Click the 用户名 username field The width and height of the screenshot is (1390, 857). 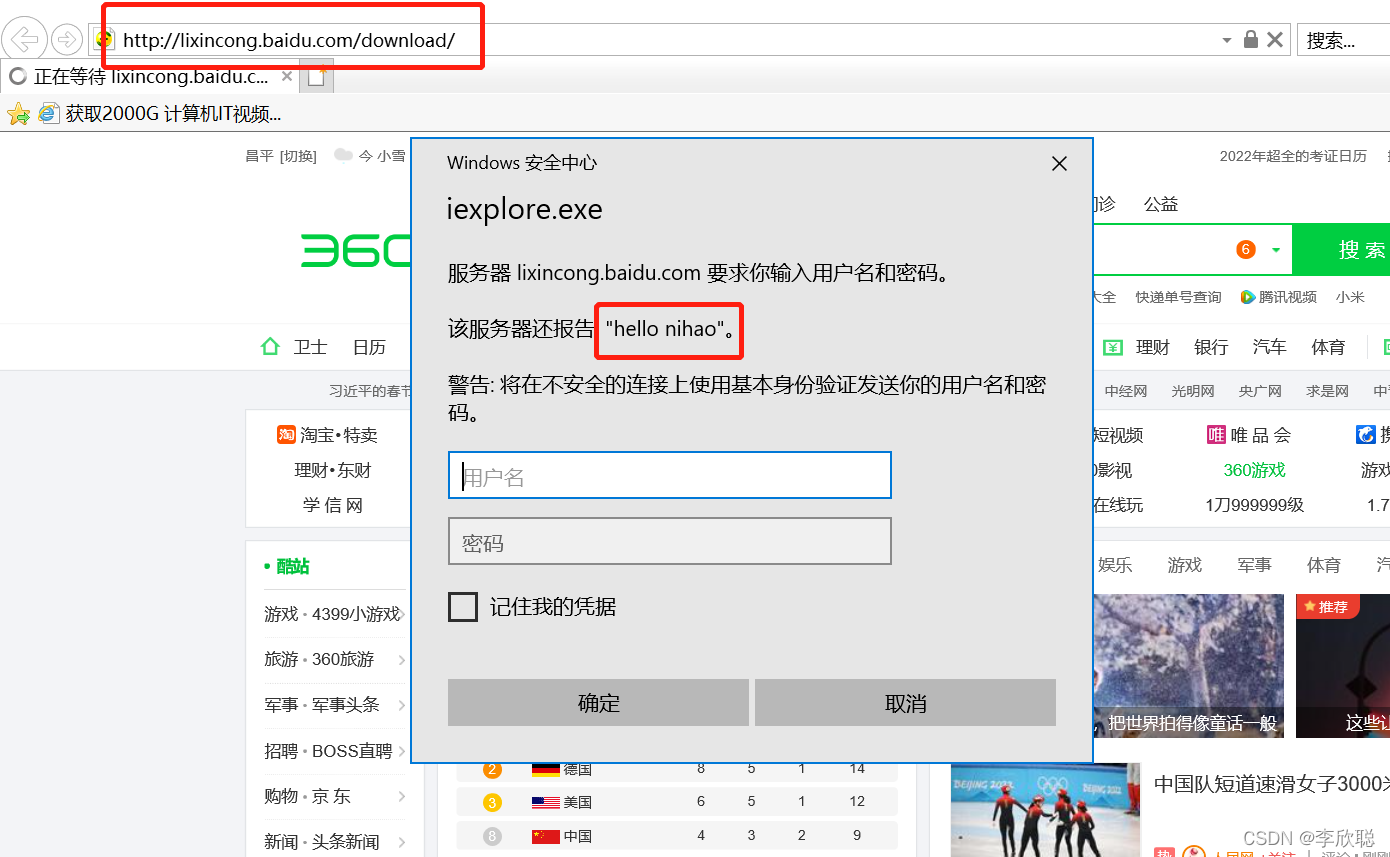(669, 475)
